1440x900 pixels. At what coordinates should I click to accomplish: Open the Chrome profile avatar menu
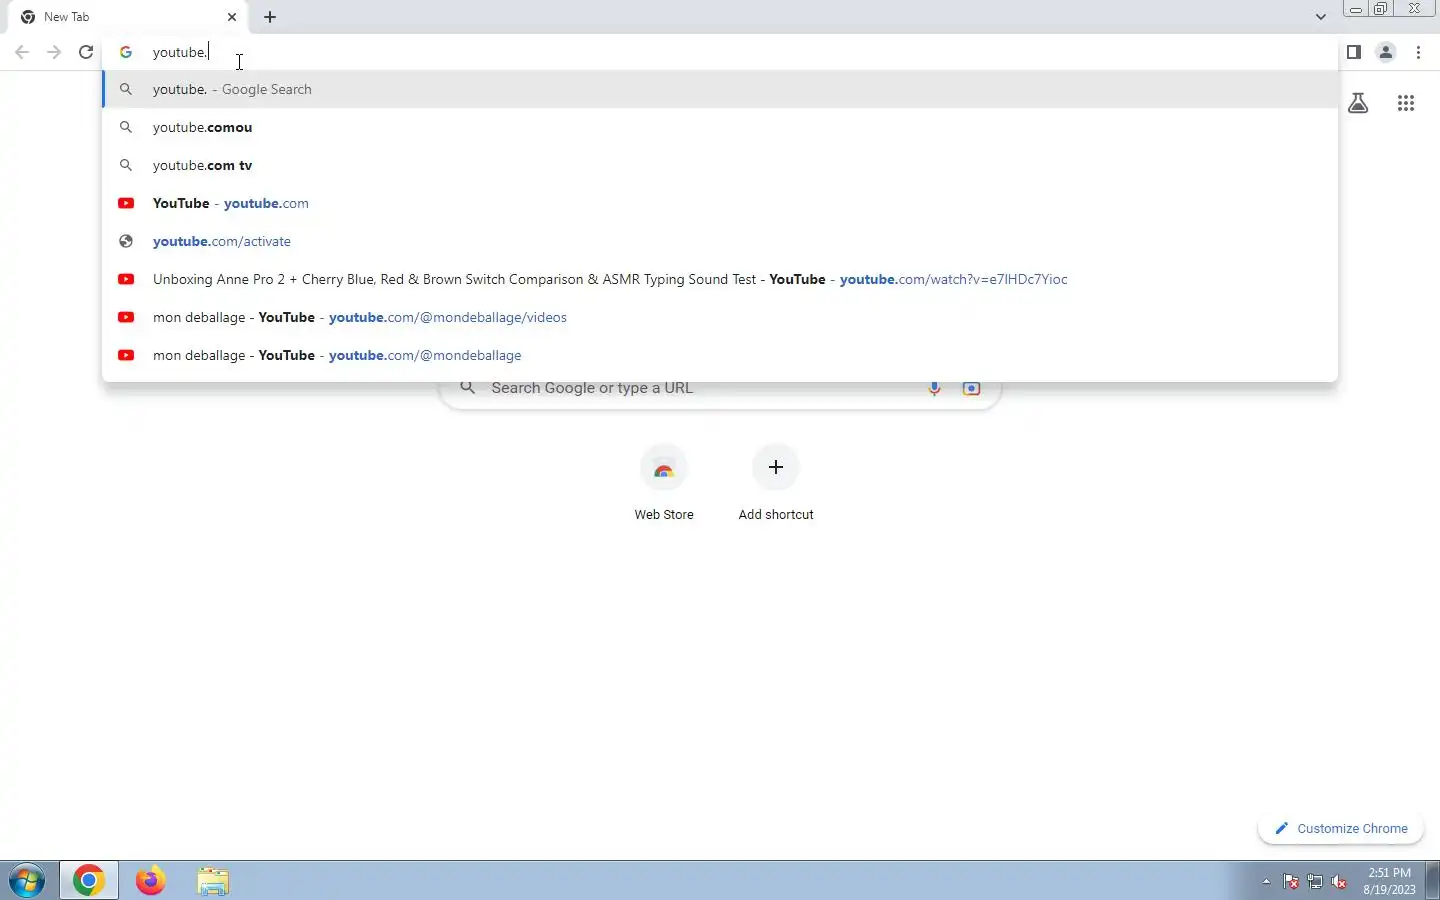coord(1386,52)
